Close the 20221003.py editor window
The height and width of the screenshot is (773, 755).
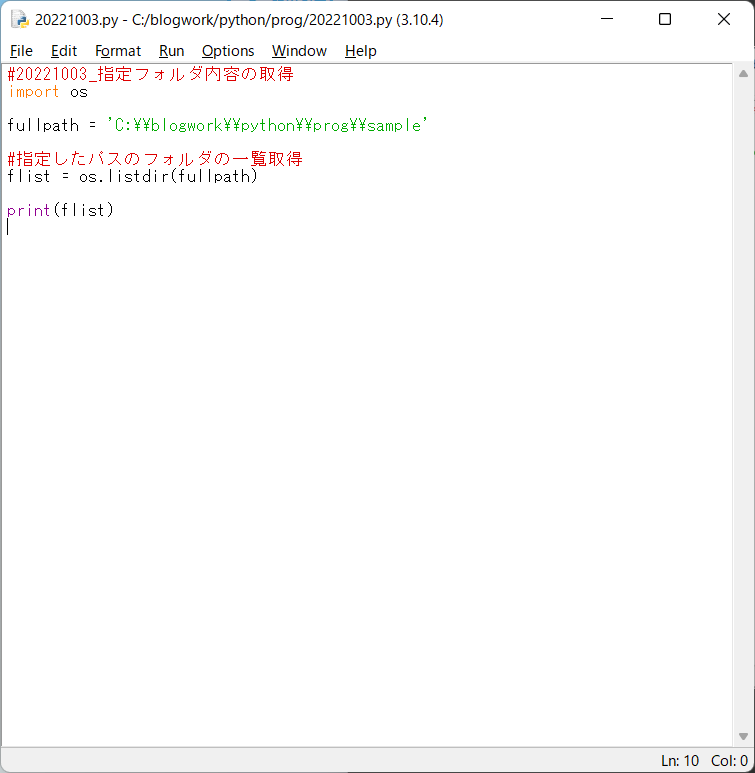click(723, 19)
